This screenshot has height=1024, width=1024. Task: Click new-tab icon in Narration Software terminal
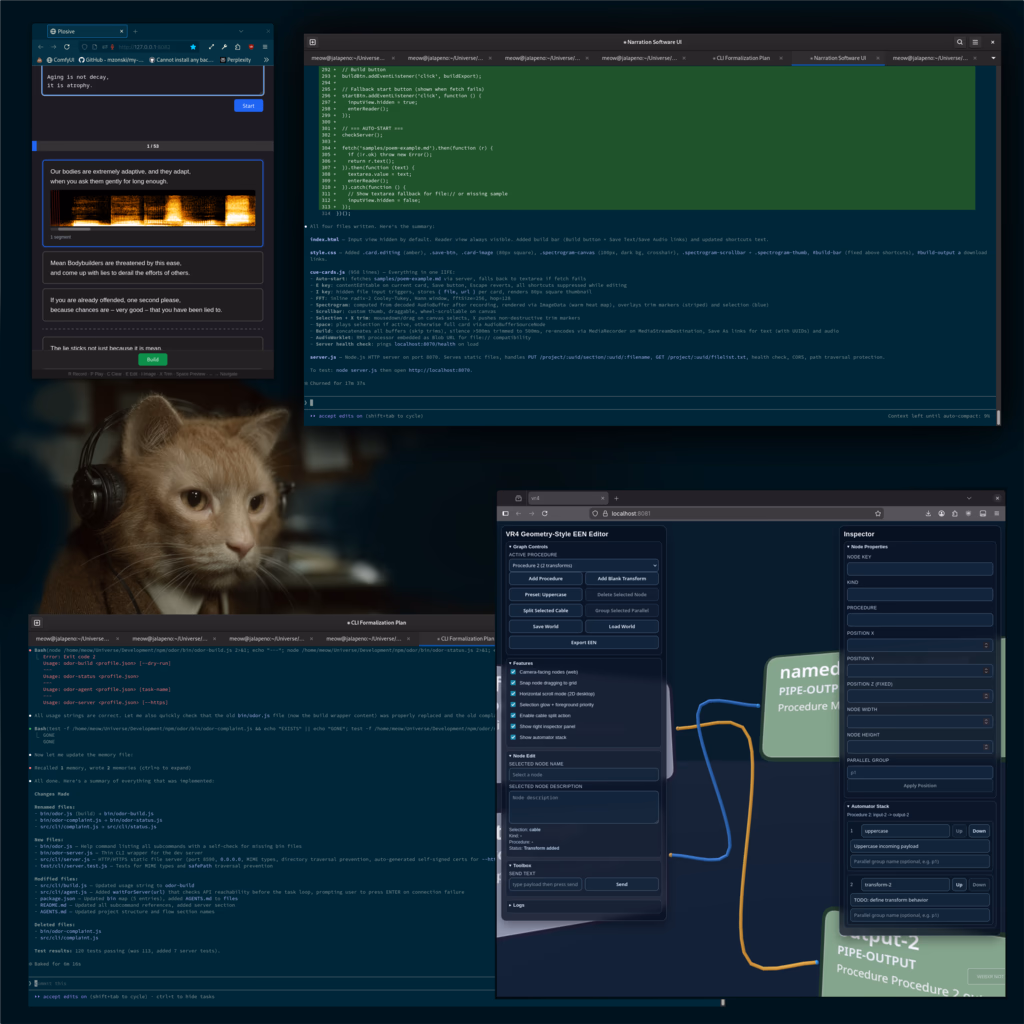(313, 42)
